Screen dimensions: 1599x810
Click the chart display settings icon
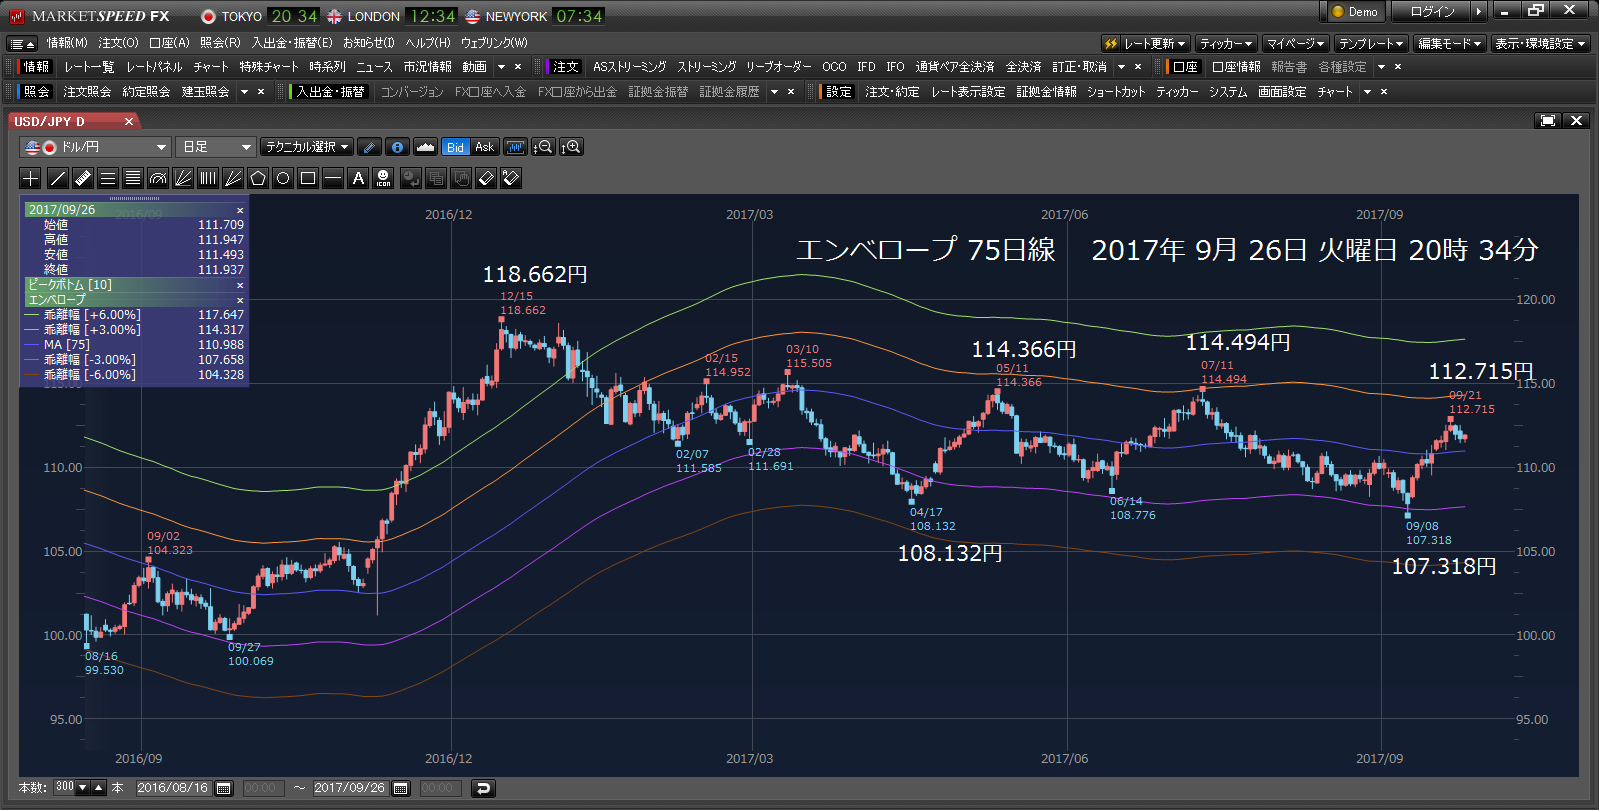(x=515, y=147)
